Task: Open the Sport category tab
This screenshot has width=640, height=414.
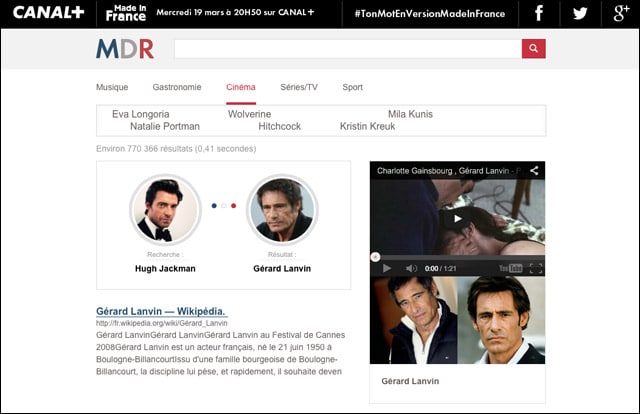Action: (353, 87)
